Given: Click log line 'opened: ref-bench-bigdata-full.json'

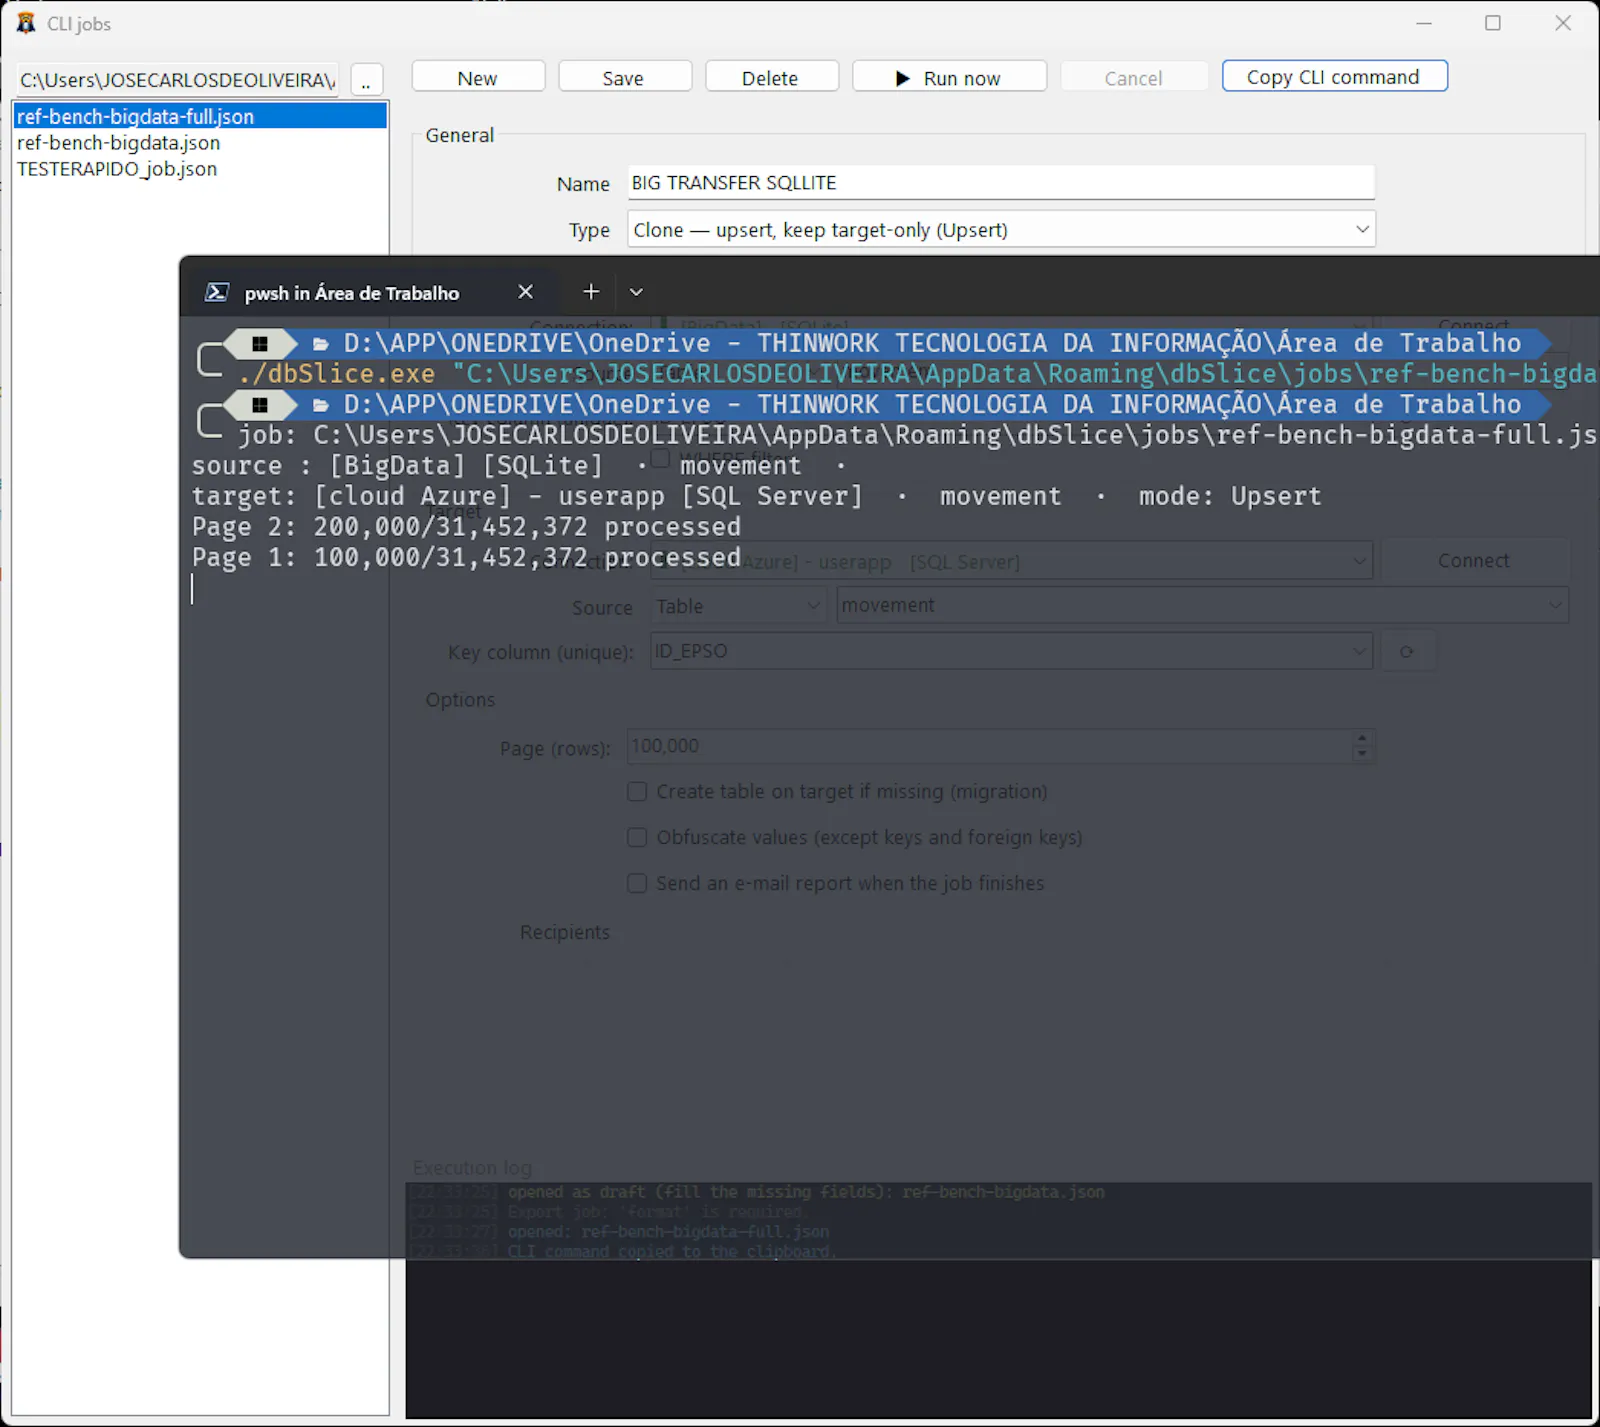Looking at the screenshot, I should (x=668, y=1231).
